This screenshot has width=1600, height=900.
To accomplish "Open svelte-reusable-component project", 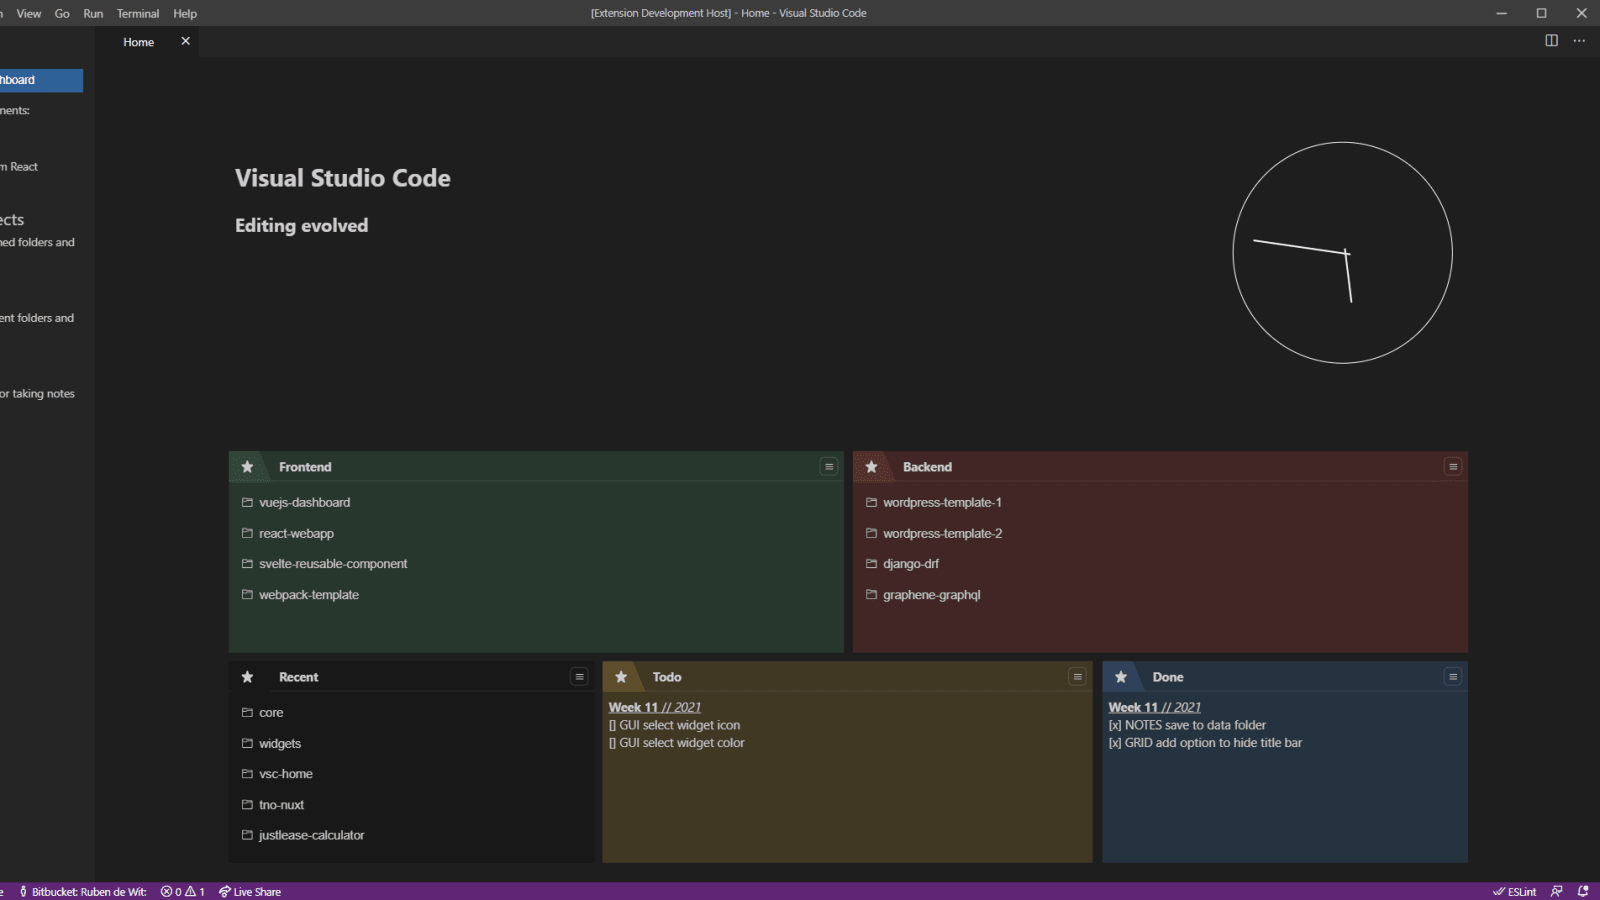I will pos(333,564).
